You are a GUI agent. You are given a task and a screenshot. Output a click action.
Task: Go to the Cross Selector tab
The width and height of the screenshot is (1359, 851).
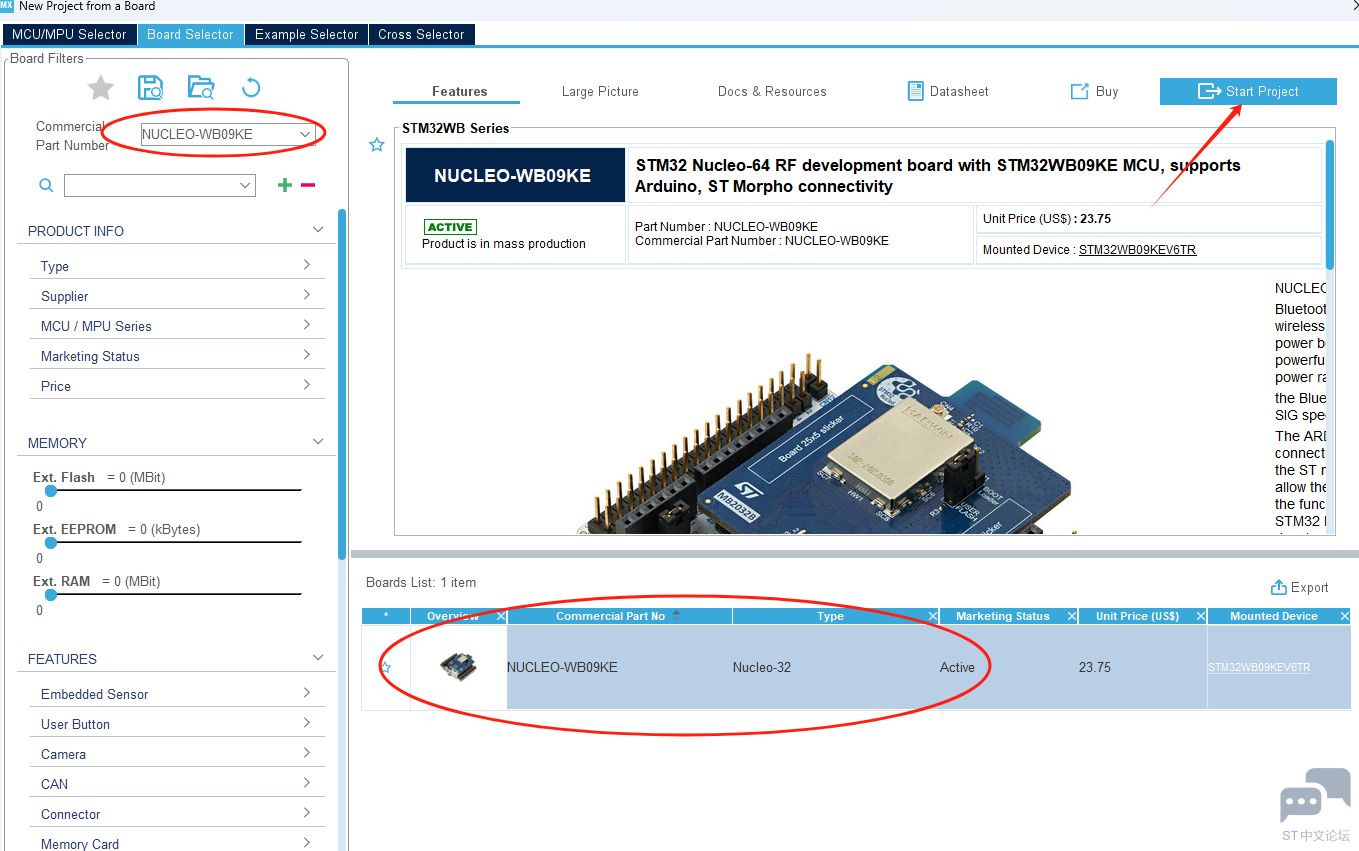421,34
